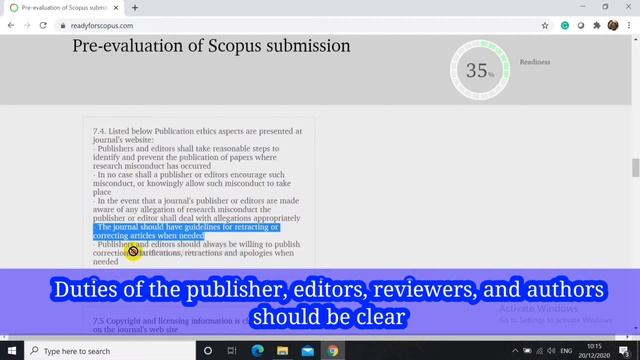Click the Readiness label

pos(535,62)
